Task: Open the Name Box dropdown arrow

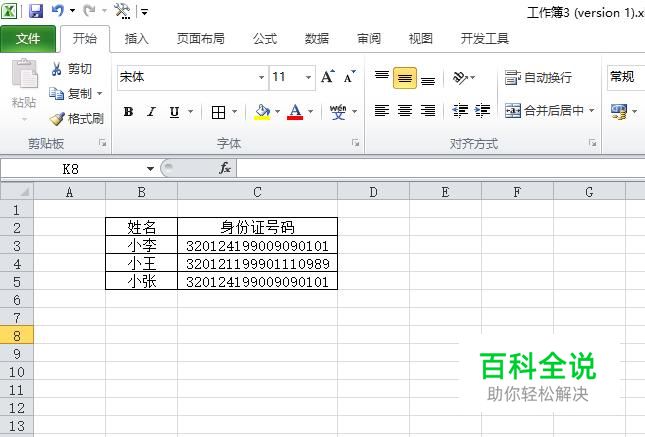Action: (x=150, y=169)
